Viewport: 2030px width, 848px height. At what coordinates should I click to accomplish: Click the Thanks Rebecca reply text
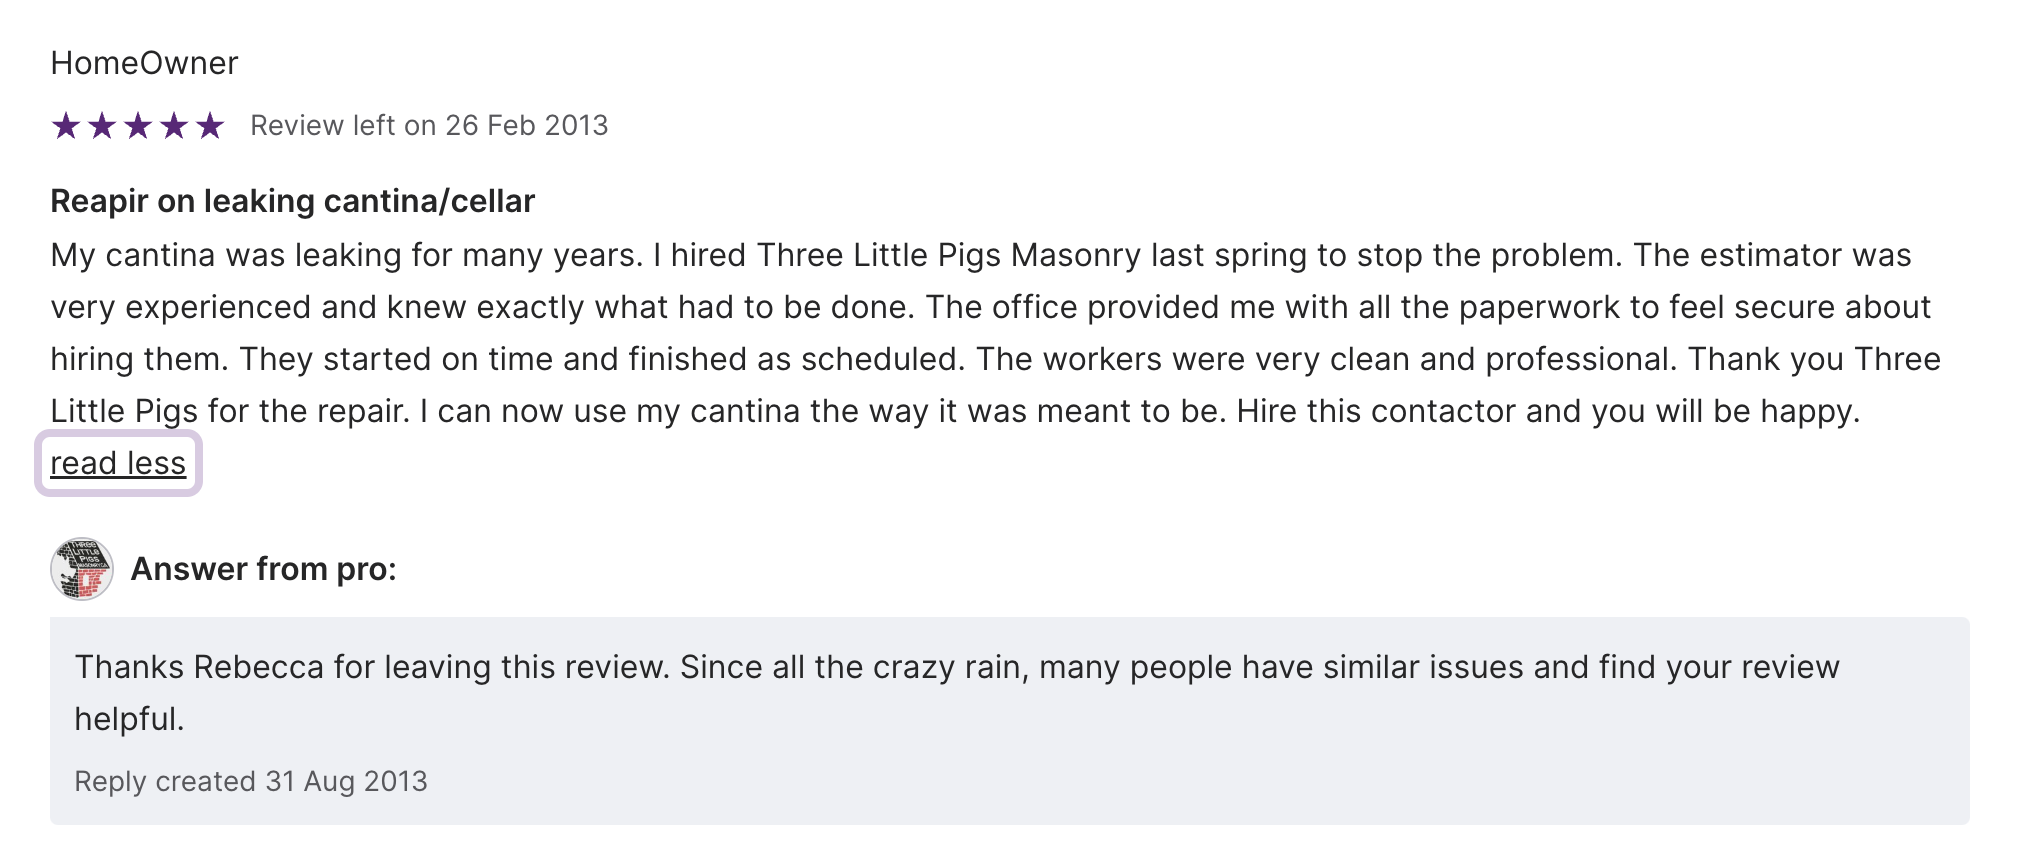(x=370, y=667)
